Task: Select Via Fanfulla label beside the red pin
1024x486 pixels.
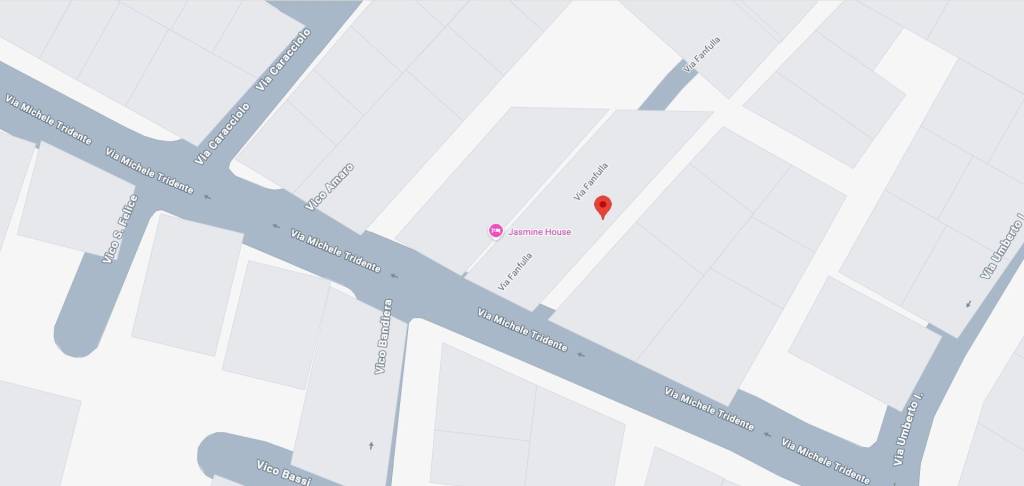Action: [x=591, y=181]
